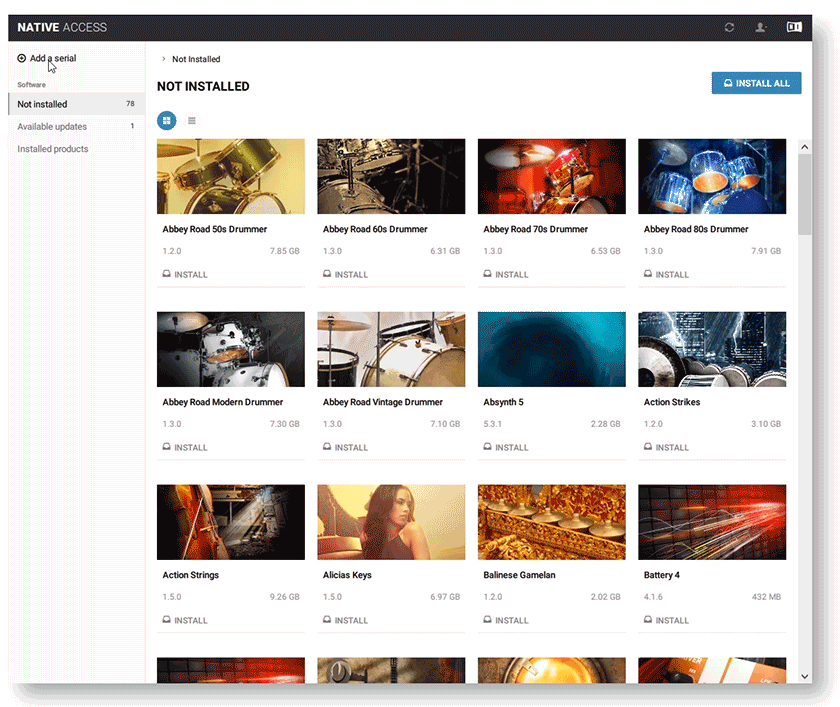Viewport: 840px width, 707px height.
Task: Click the 9.26 GB size of Action Strings
Action: point(284,597)
